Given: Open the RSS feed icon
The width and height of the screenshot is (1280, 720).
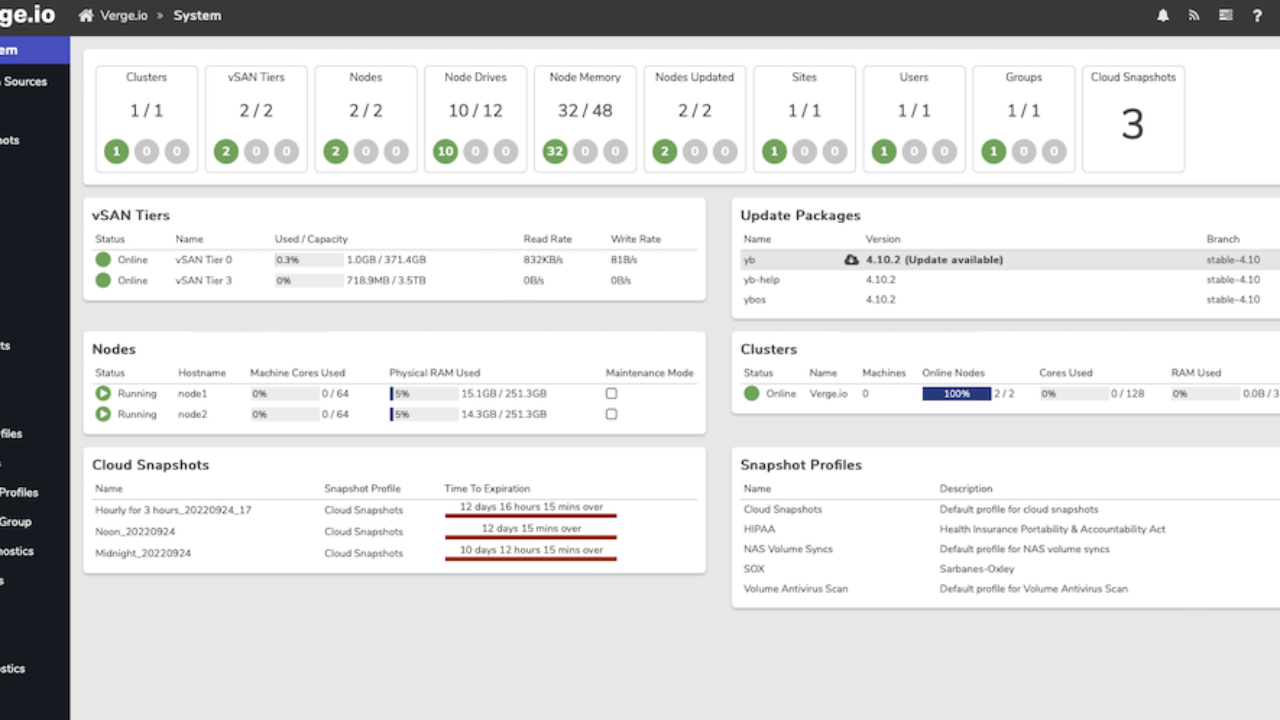Looking at the screenshot, I should 1194,15.
